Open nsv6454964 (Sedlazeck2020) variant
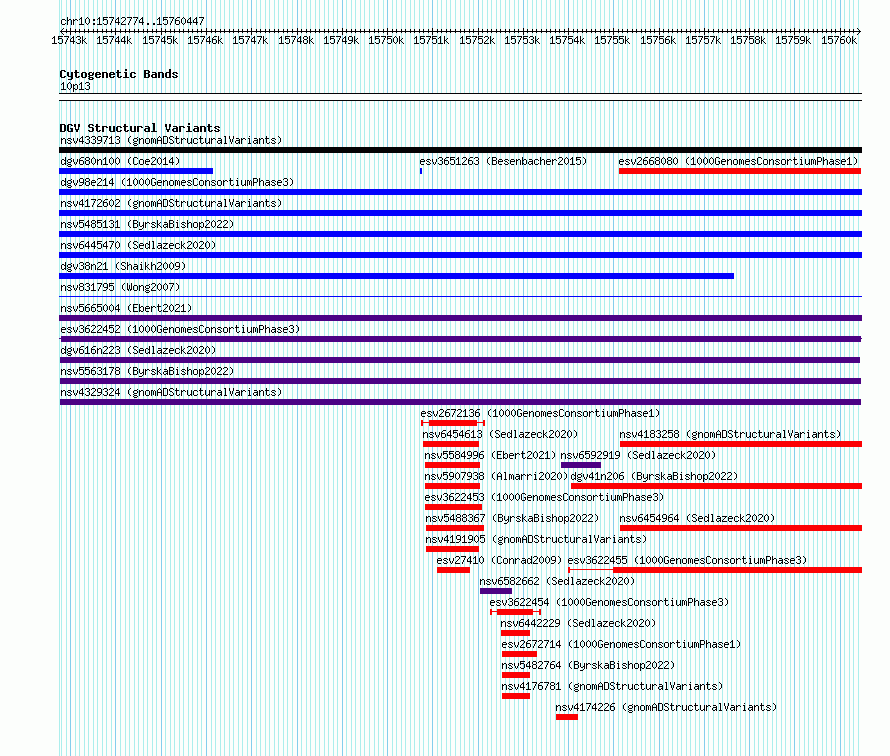The width and height of the screenshot is (890, 756). point(697,518)
